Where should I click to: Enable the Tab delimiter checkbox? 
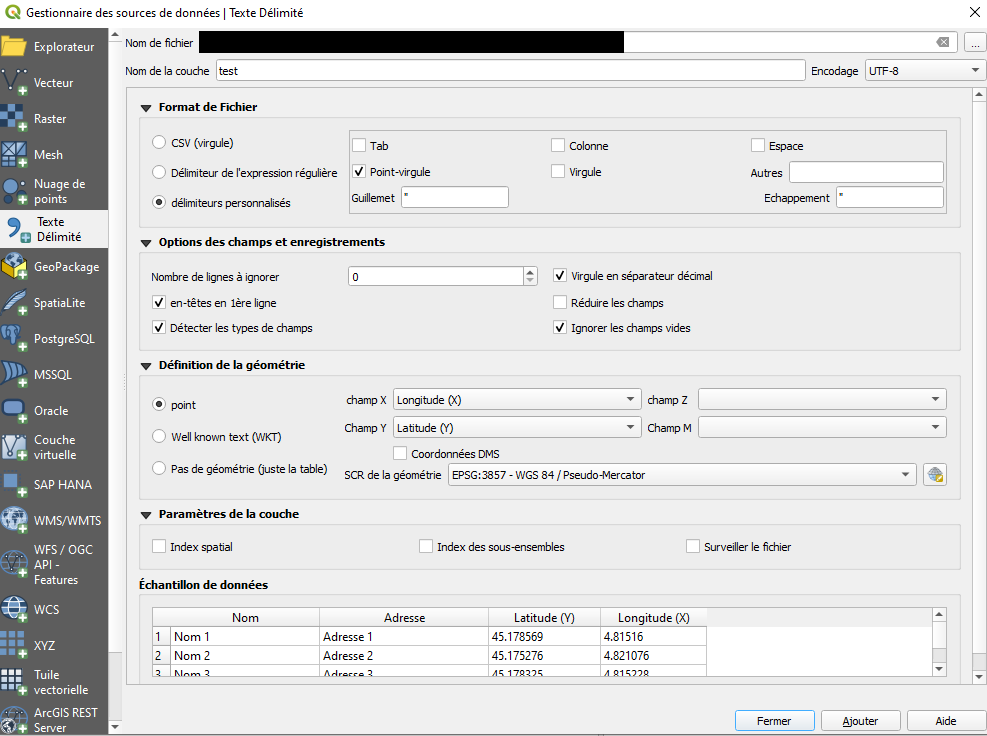(x=359, y=146)
